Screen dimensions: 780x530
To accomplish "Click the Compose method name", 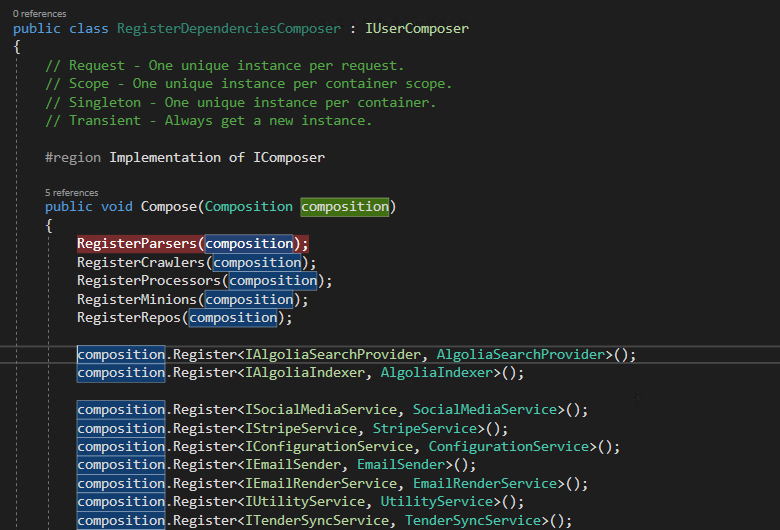I will pos(168,207).
